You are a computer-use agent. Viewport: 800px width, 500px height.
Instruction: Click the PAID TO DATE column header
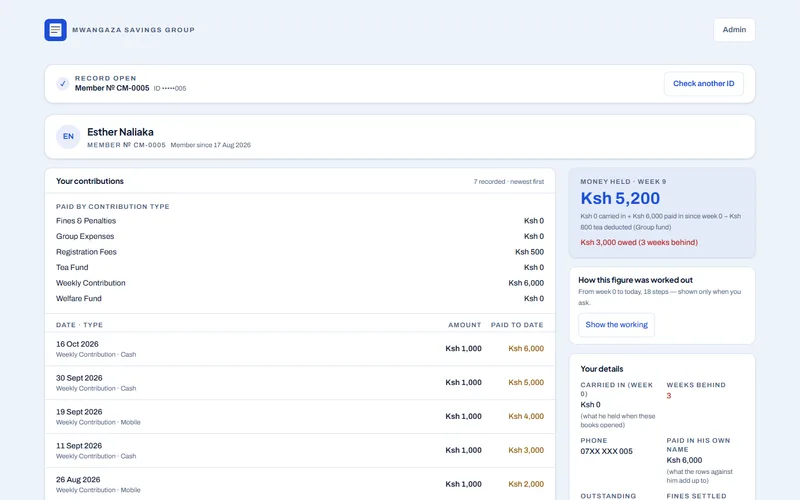[517, 325]
